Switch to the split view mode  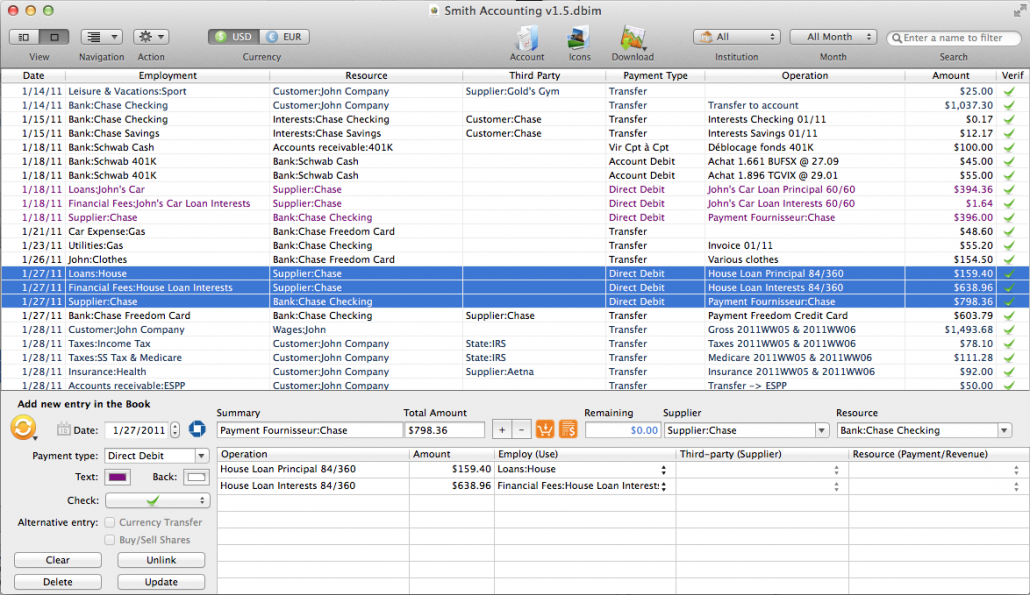tap(24, 37)
